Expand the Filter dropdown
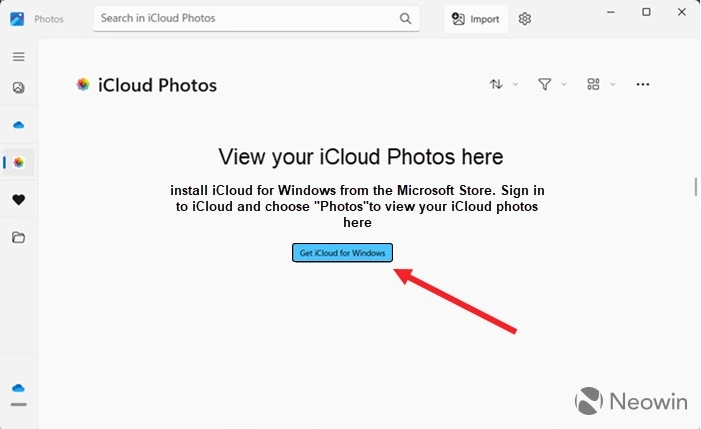The image size is (701, 429). [552, 85]
